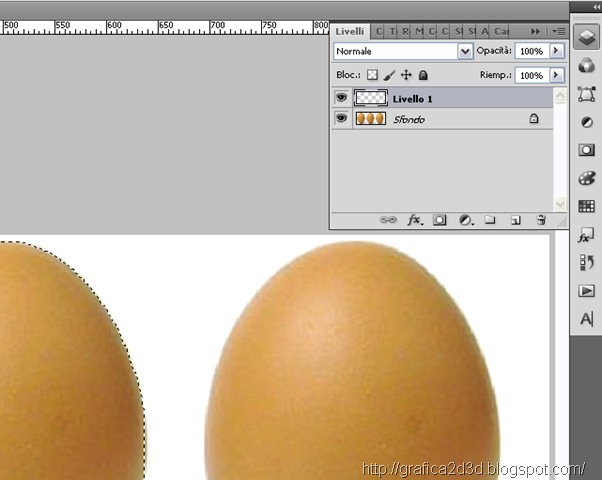Expand the Riemp. fill slider arrow
Screen dimensions: 602x480
coord(557,75)
